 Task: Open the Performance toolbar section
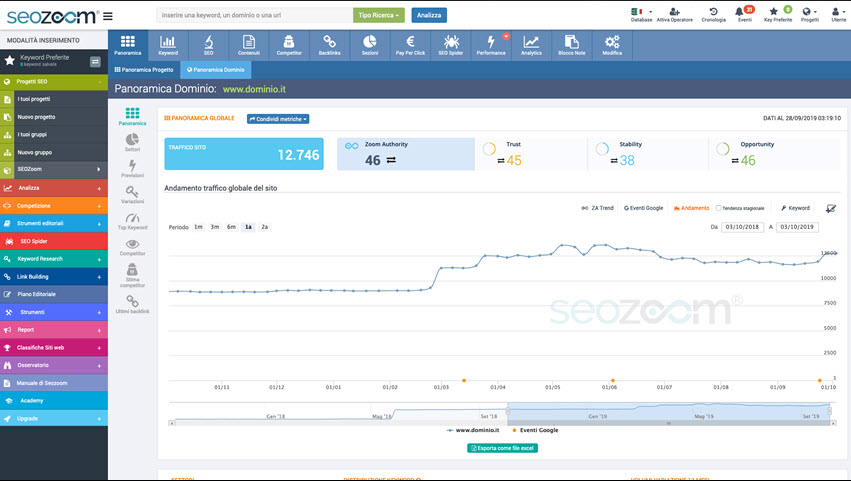click(491, 45)
